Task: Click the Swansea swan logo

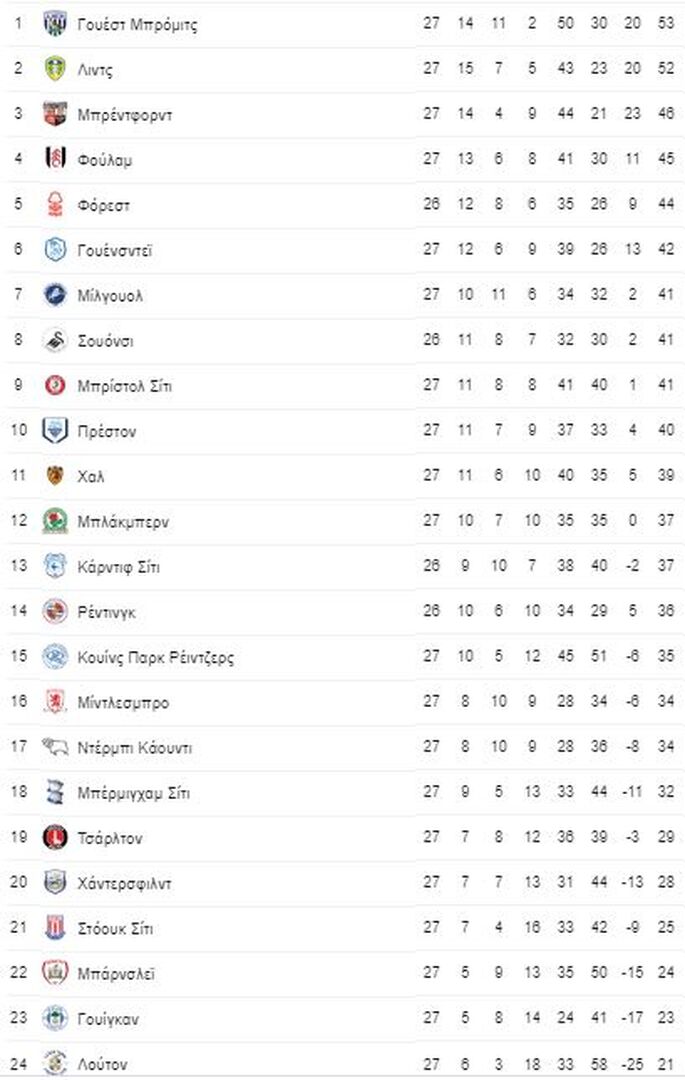Action: click(x=54, y=340)
